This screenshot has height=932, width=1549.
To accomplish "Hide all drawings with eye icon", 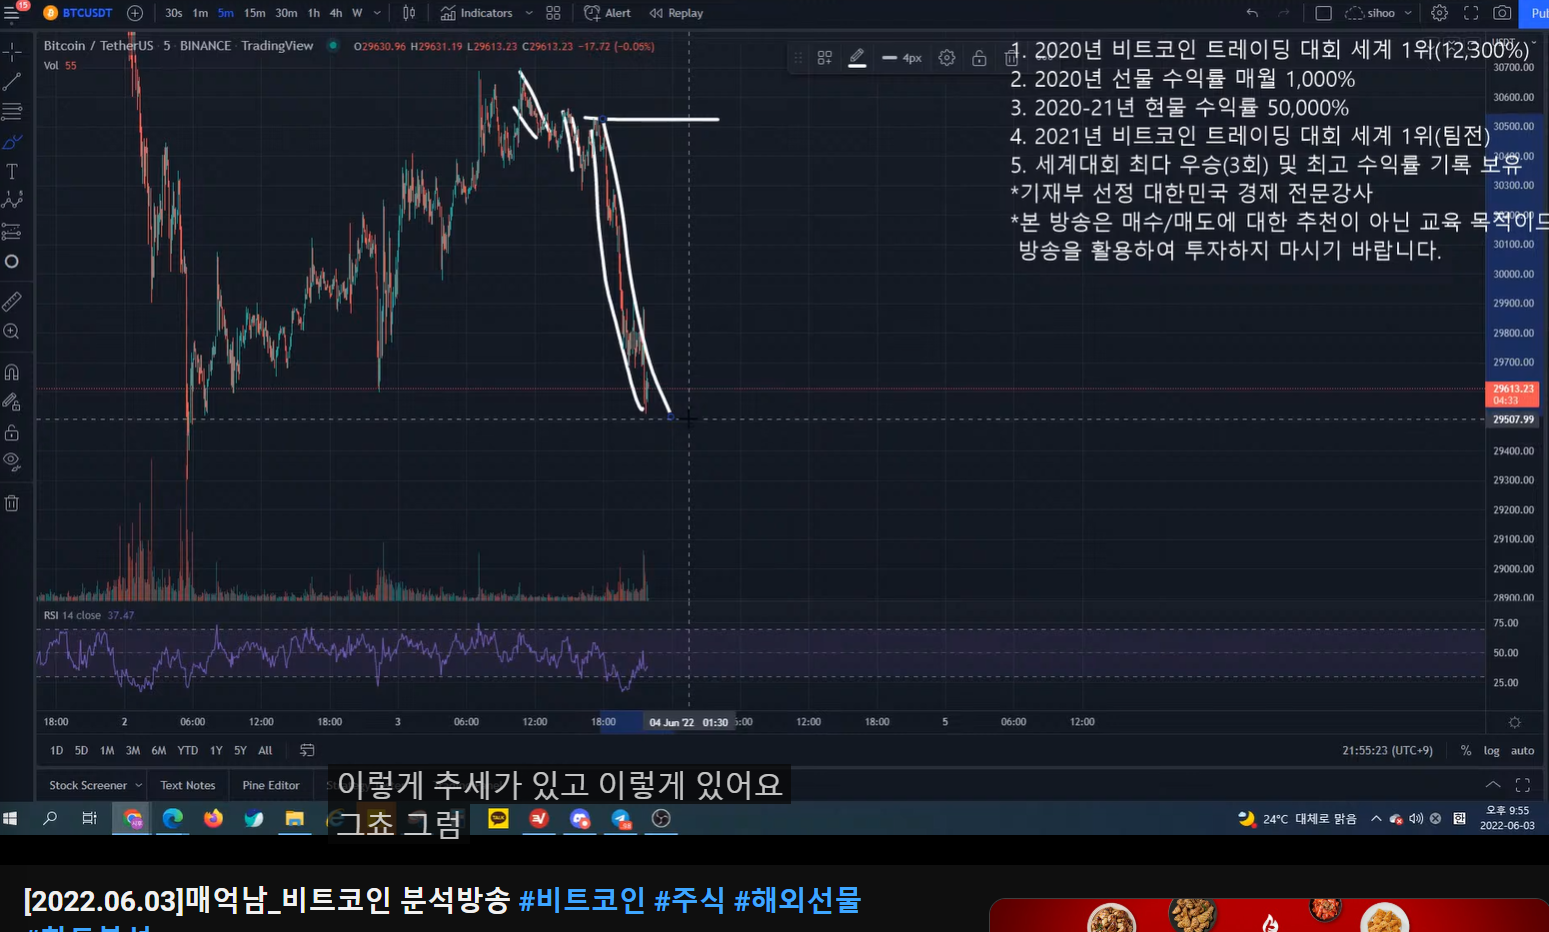I will pyautogui.click(x=12, y=461).
